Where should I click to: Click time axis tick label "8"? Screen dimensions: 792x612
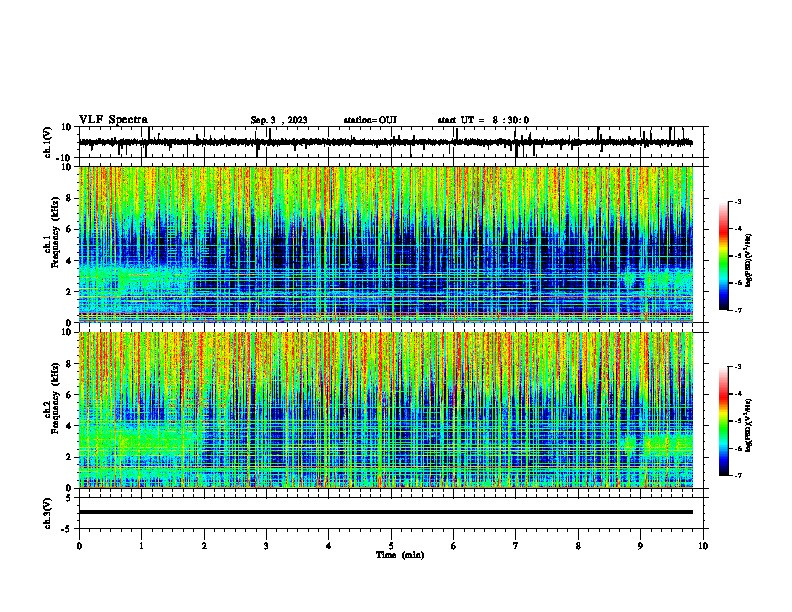click(578, 546)
